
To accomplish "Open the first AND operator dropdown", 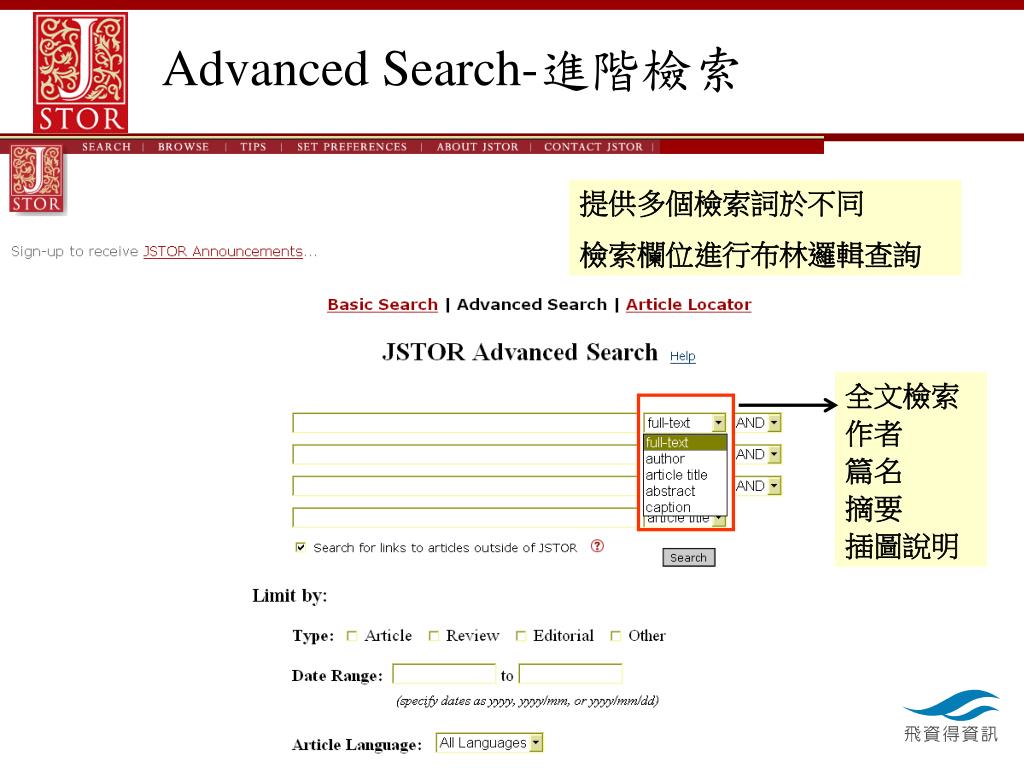I will tap(758, 423).
